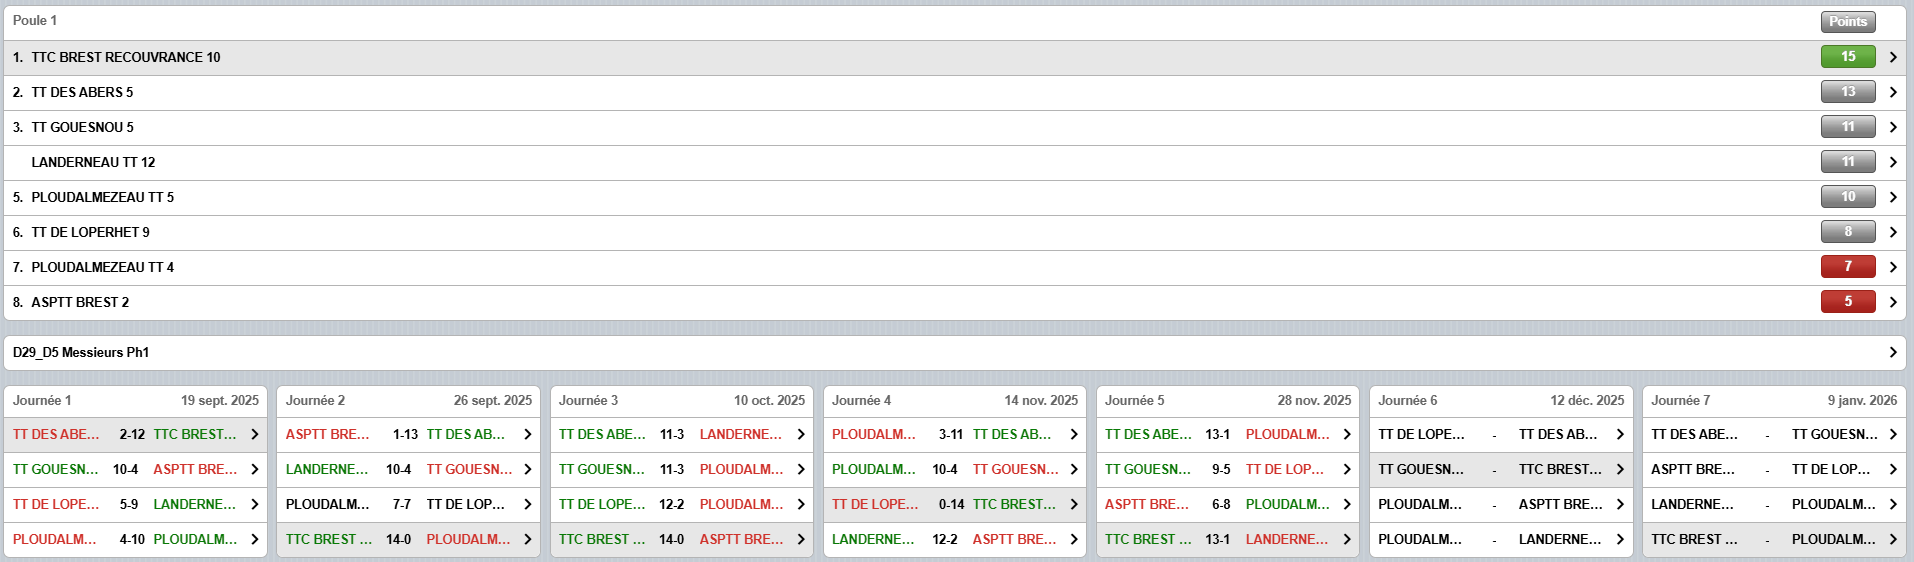Open the 14-0 match in Journée 3
This screenshot has width=1914, height=562.
point(672,539)
